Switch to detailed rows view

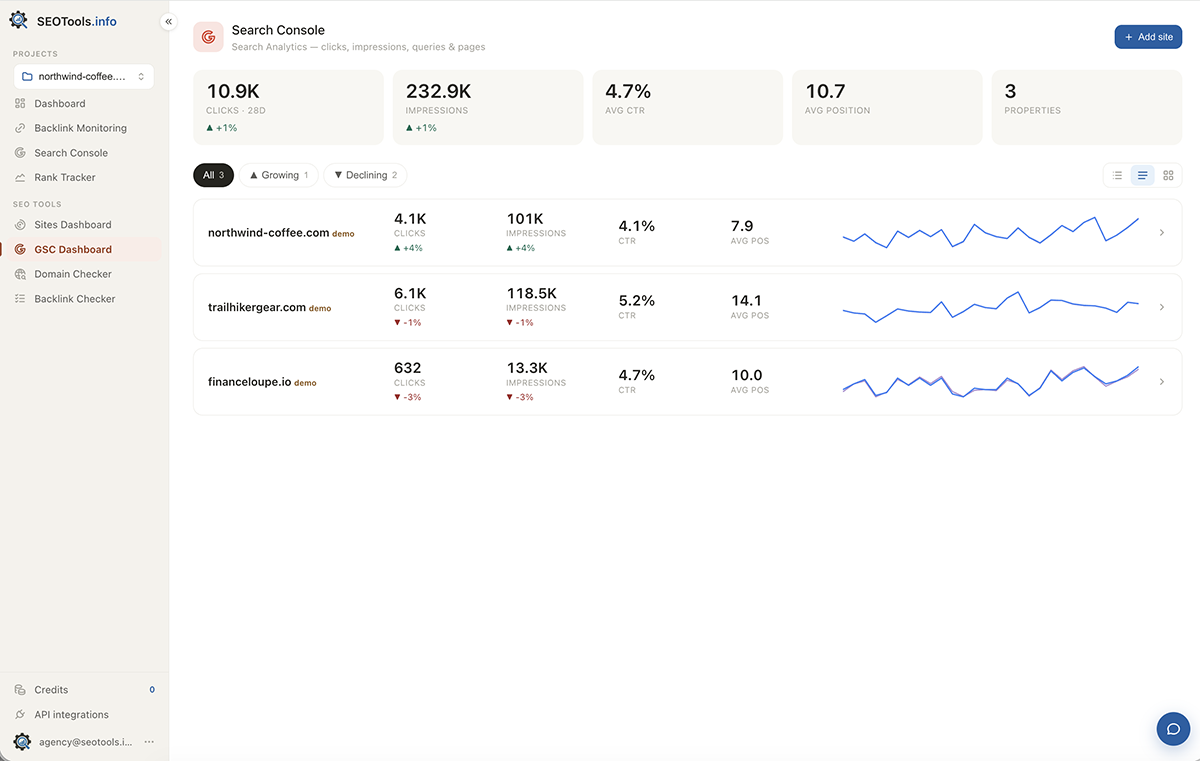tap(1142, 175)
